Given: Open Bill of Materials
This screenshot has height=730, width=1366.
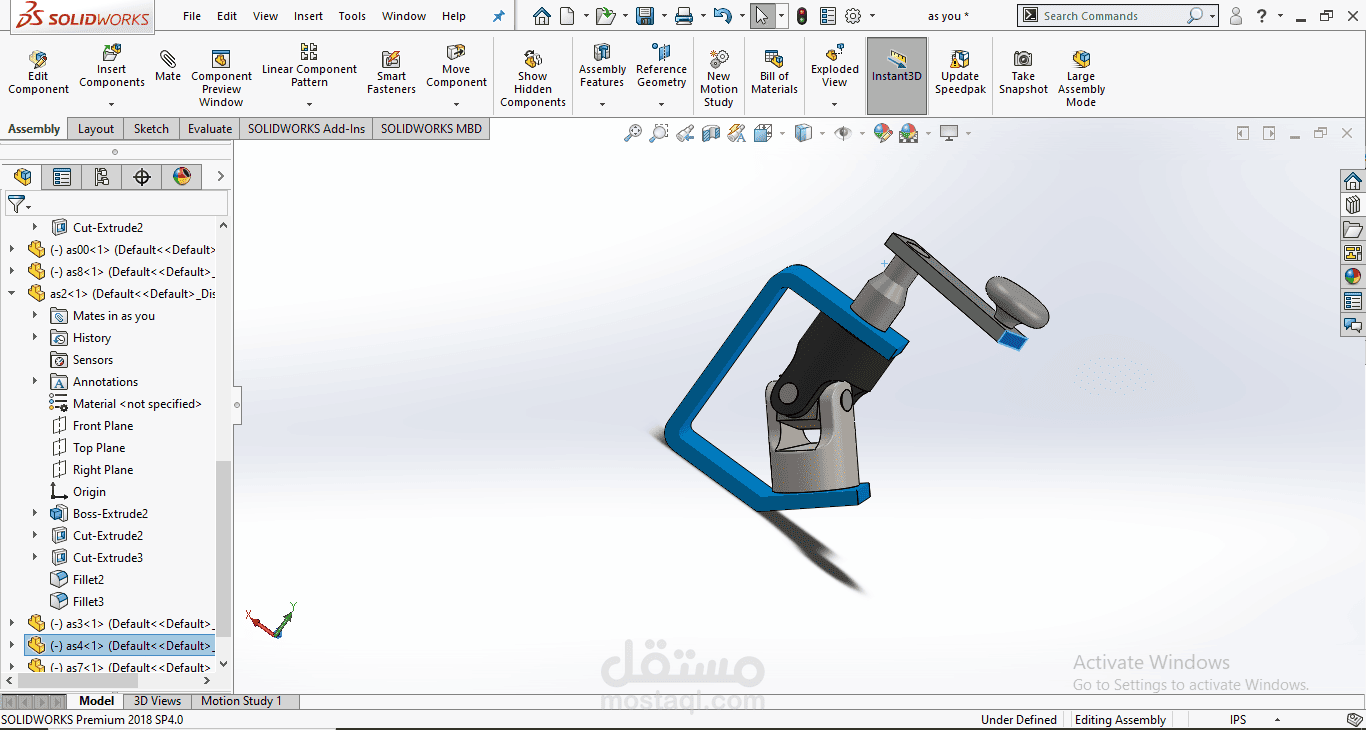Looking at the screenshot, I should (774, 73).
